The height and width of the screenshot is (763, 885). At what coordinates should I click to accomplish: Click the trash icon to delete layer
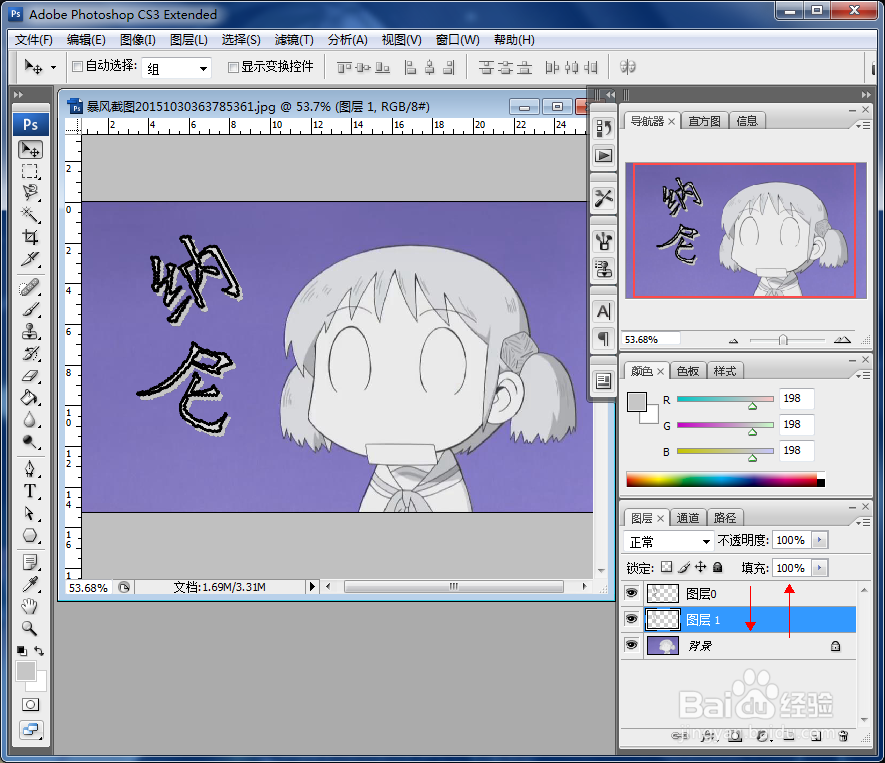point(843,737)
